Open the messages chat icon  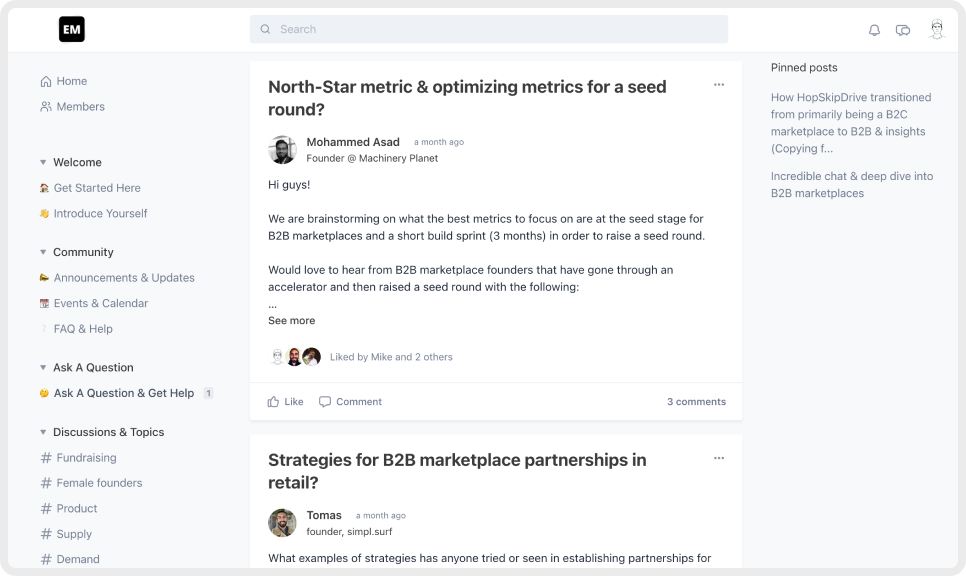(x=903, y=30)
